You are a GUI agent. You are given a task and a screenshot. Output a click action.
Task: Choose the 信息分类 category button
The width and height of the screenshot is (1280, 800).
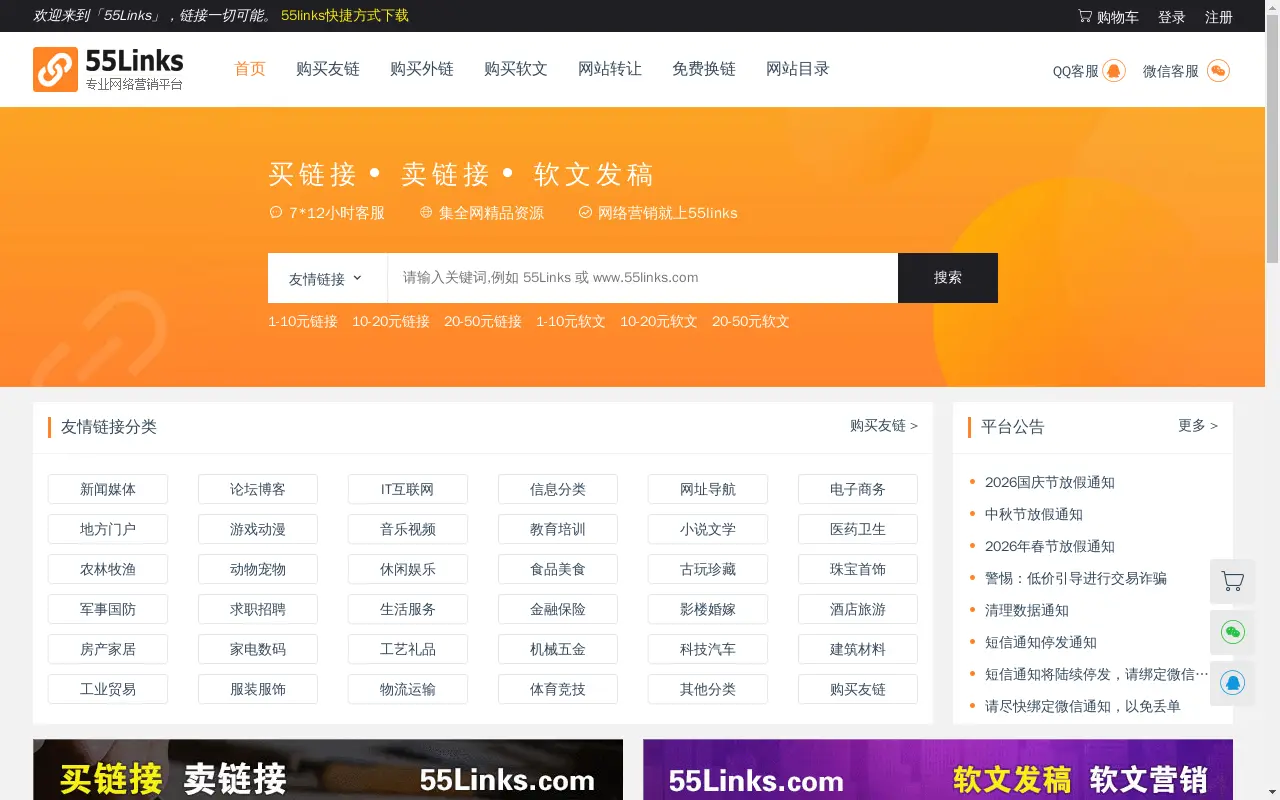558,489
